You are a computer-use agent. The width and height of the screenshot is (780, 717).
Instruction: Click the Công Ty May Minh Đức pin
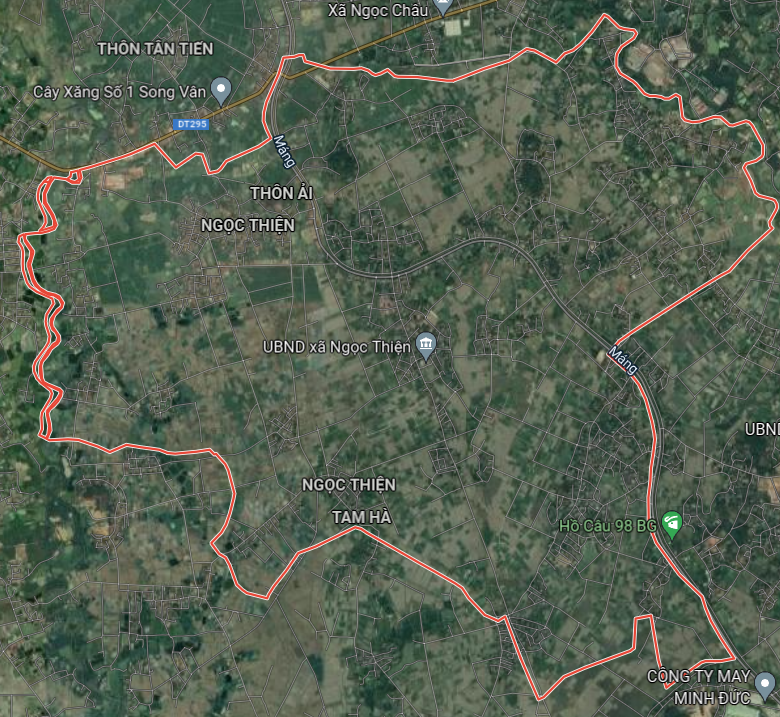(765, 685)
